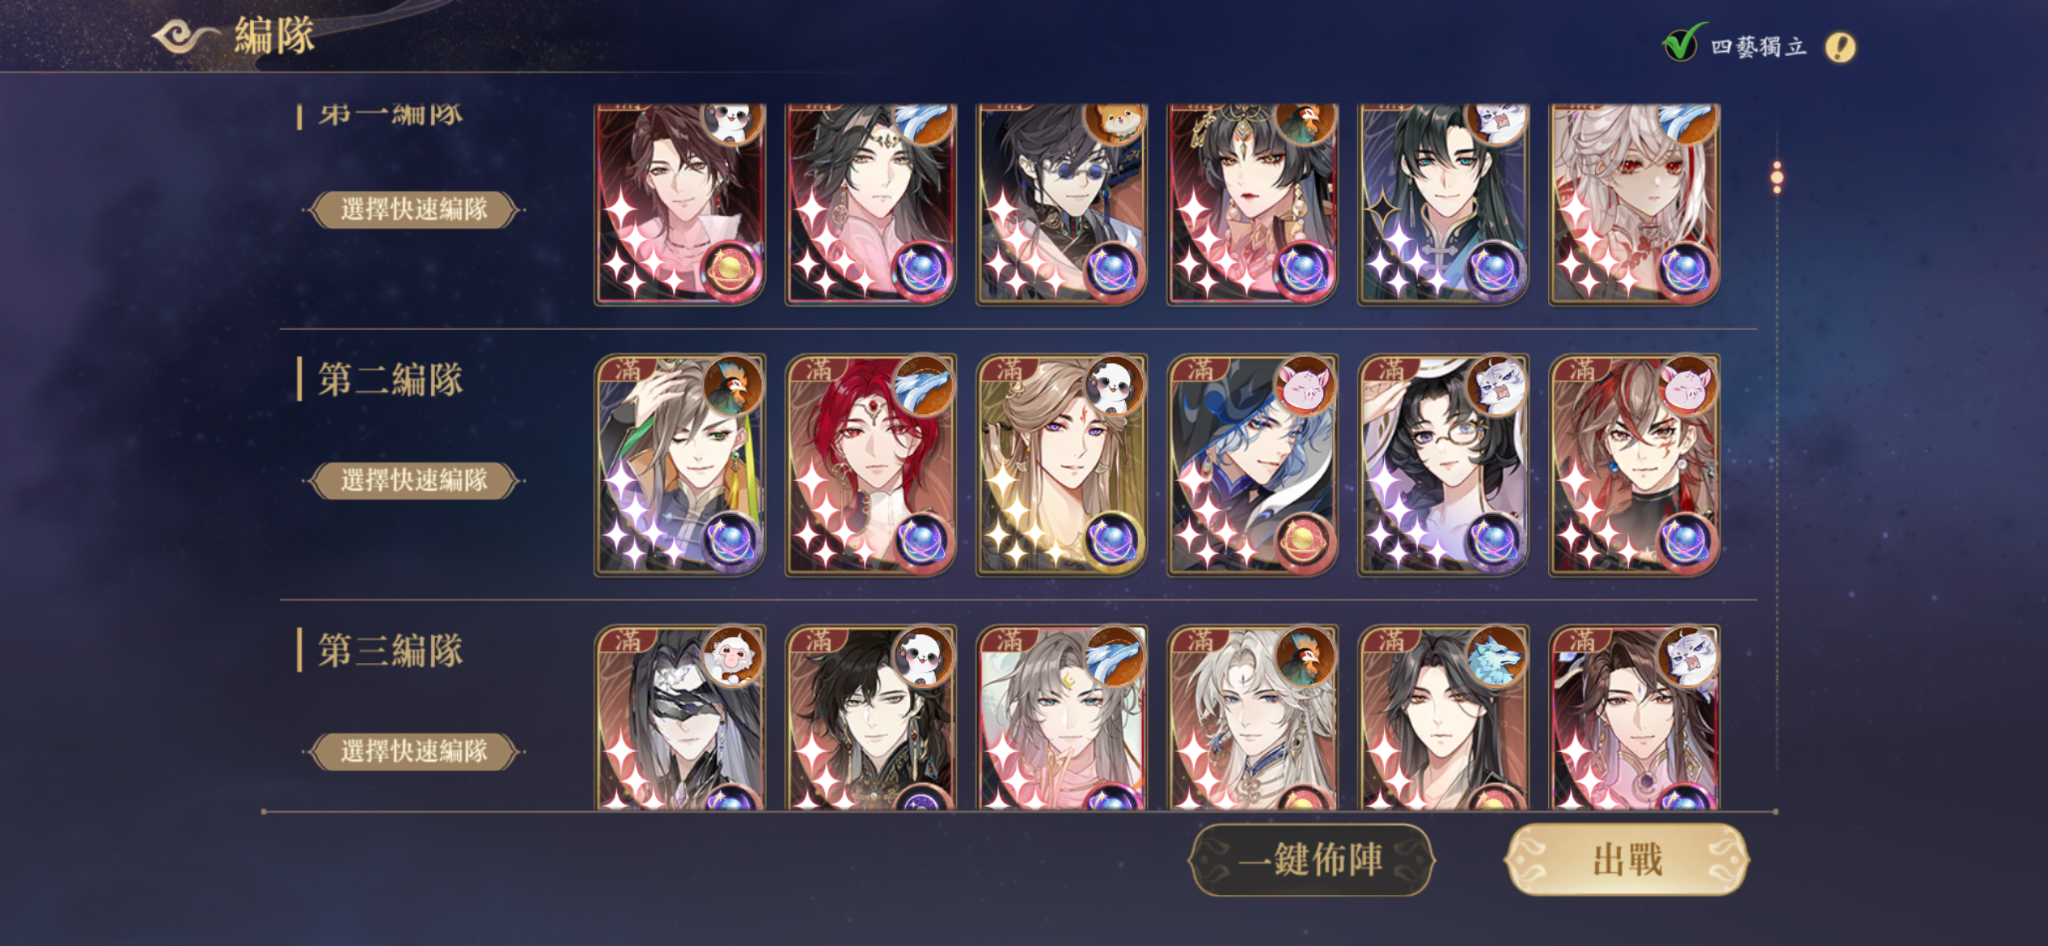Tap the monkey pet icon on masked character card
Viewport: 2048px width, 946px height.
pyautogui.click(x=732, y=656)
